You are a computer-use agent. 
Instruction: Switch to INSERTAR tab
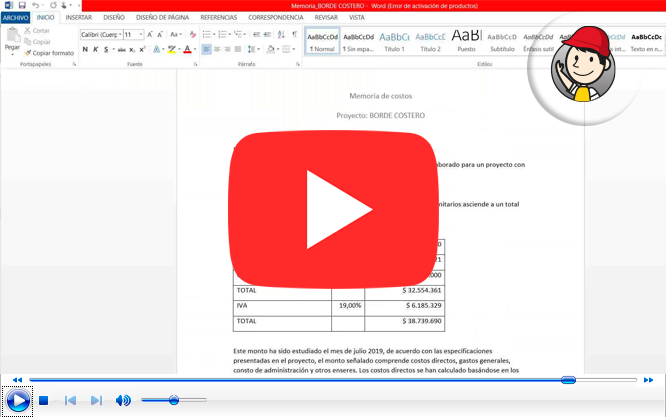click(79, 17)
